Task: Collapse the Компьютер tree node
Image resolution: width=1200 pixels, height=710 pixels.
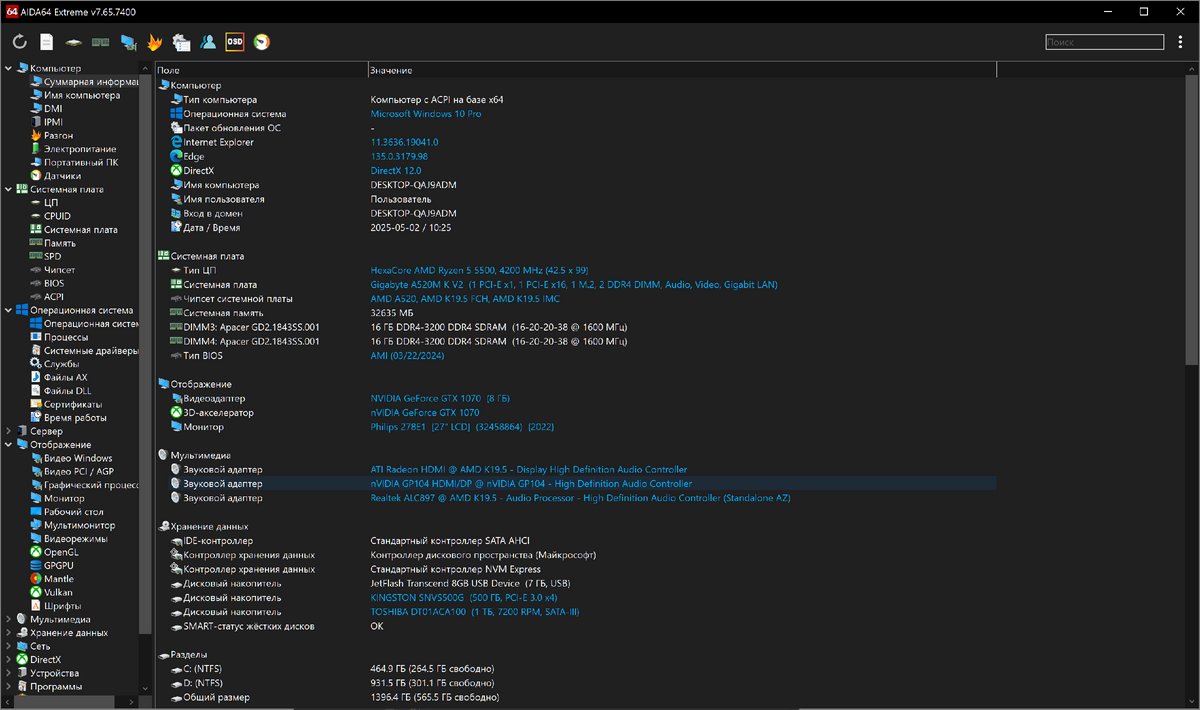Action: 9,68
